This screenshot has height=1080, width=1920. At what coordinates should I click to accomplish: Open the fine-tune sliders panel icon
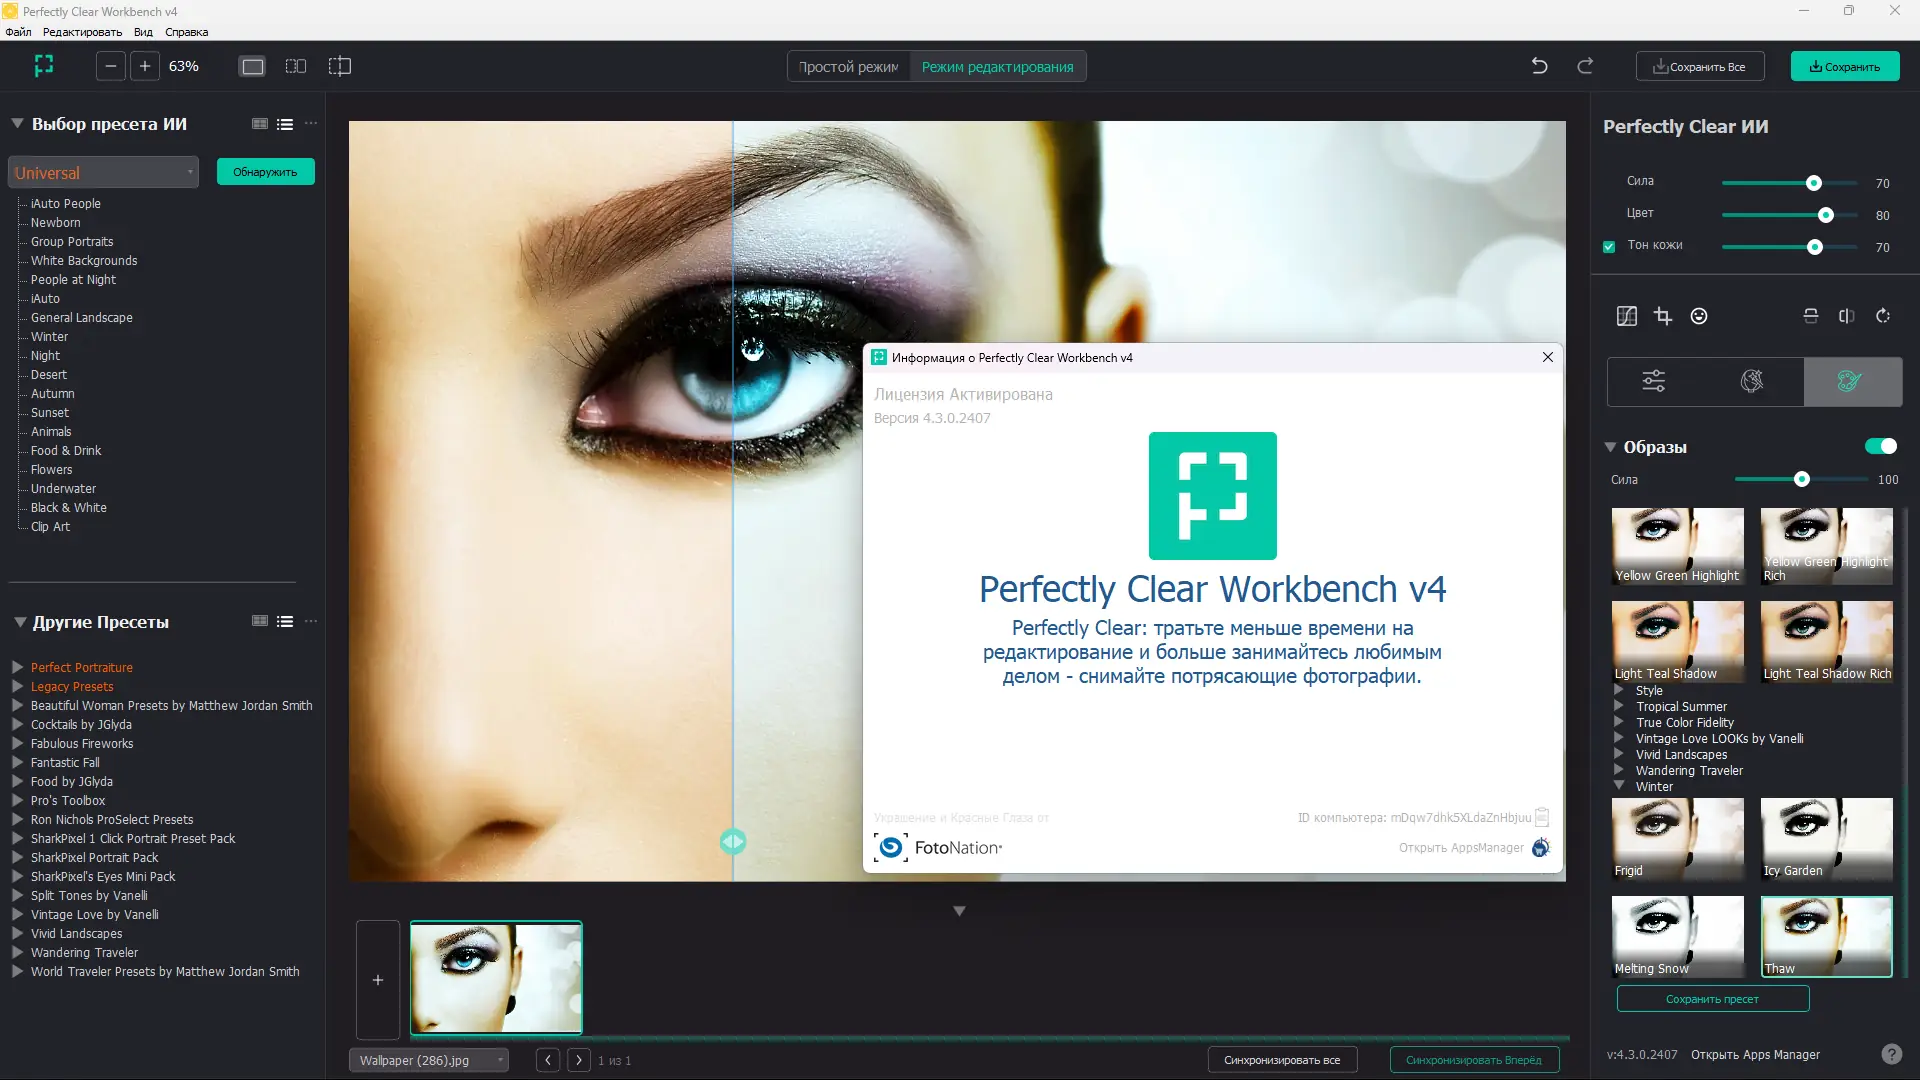[1653, 381]
